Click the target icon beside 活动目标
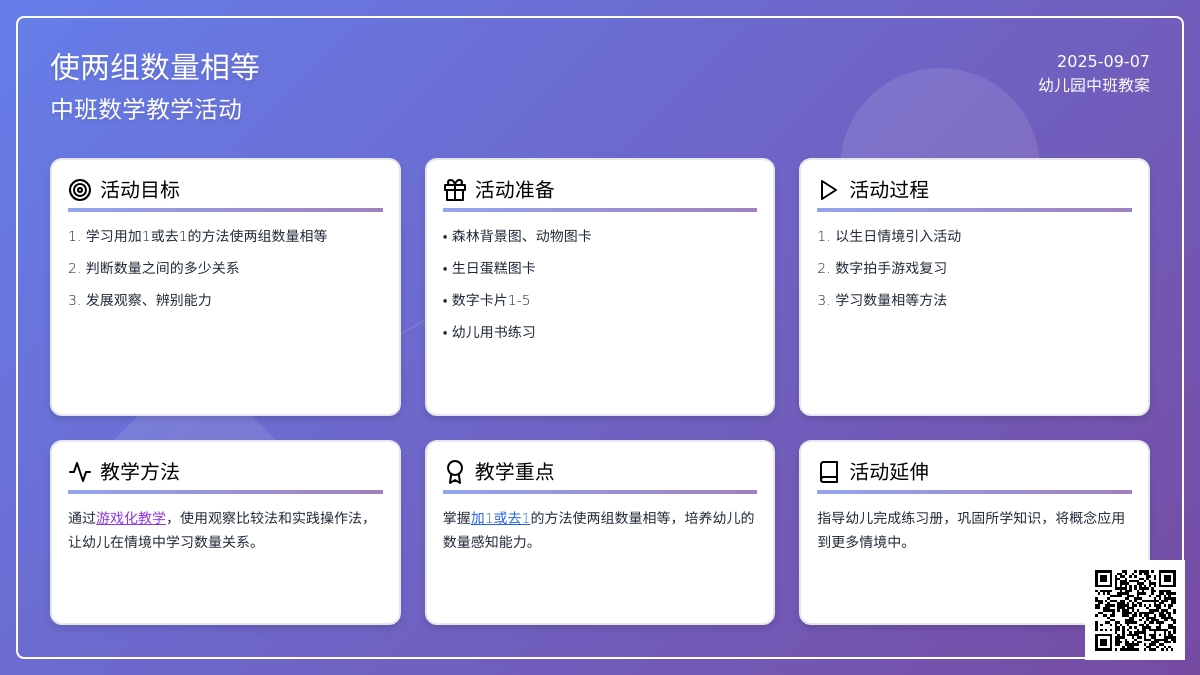Screen dimensions: 1200x675 tap(80, 190)
